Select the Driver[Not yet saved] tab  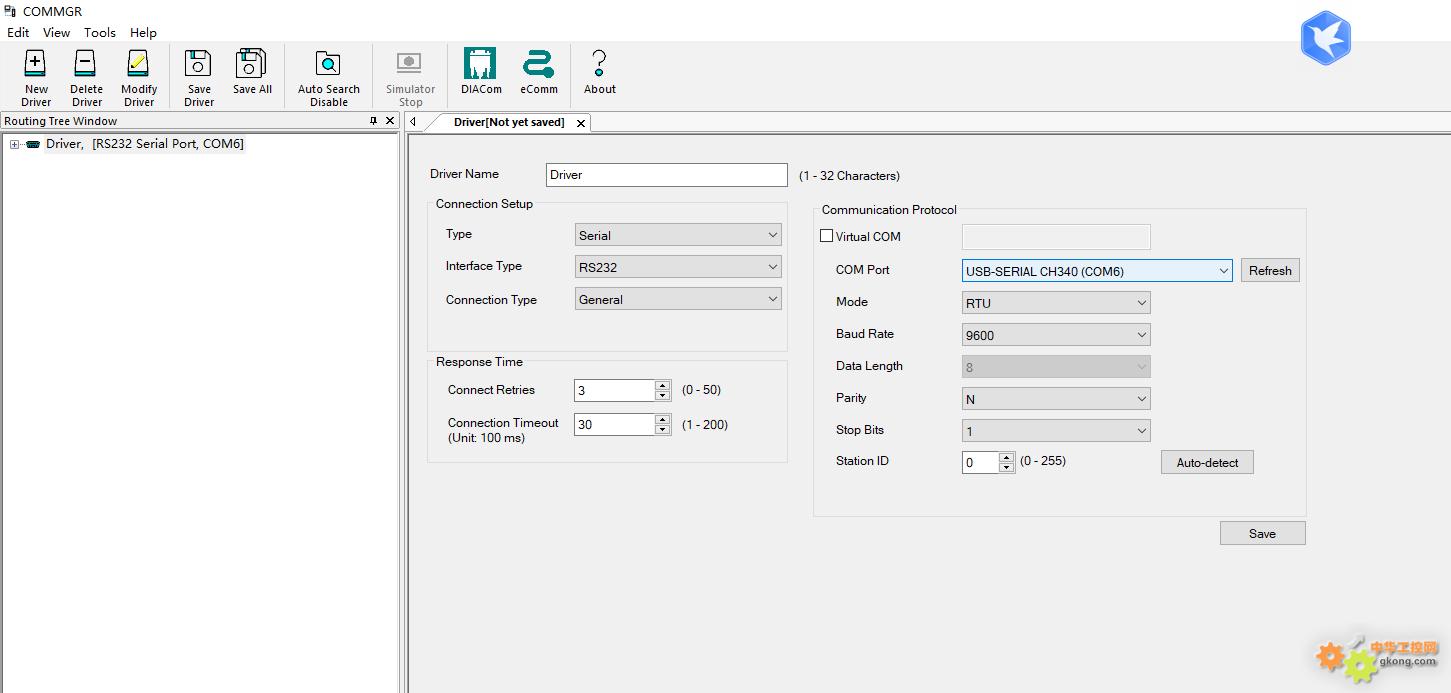[x=508, y=122]
